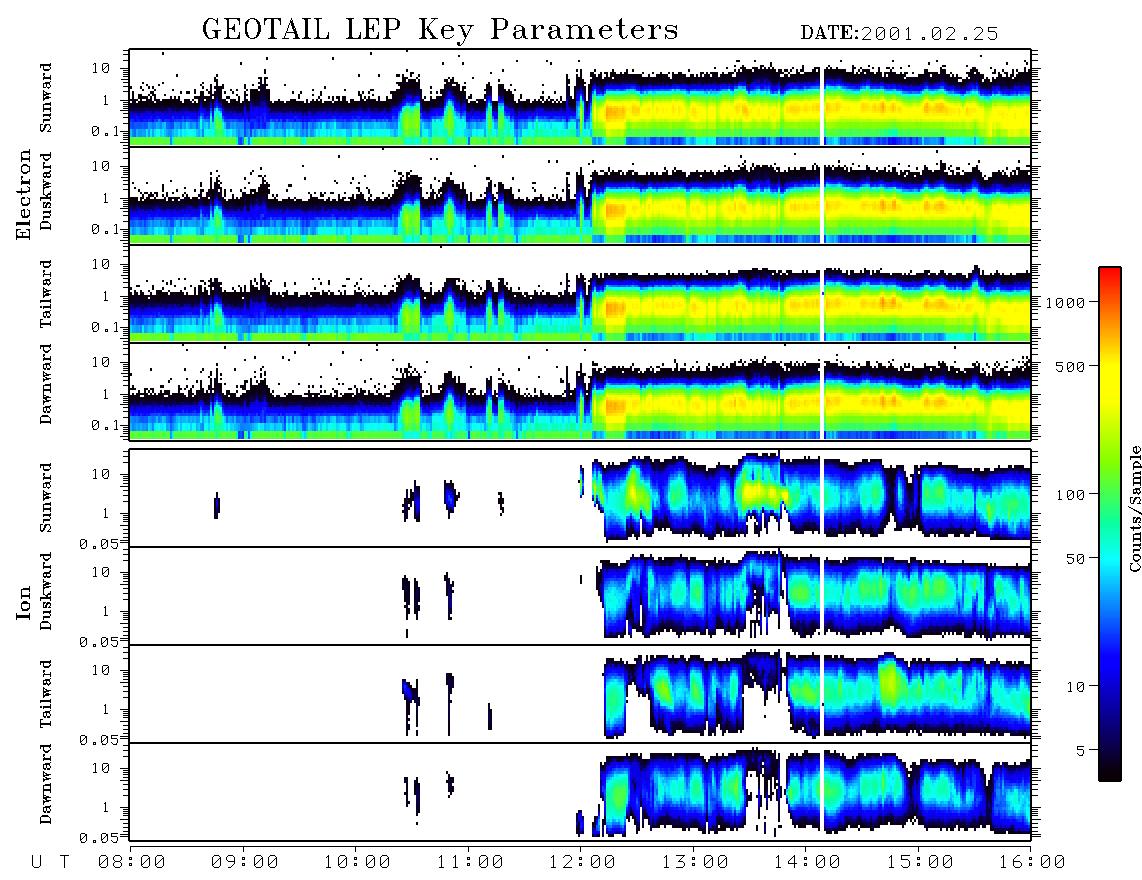Click the 14:00 time tick label
This screenshot has height=880, width=1142.
pos(807,862)
